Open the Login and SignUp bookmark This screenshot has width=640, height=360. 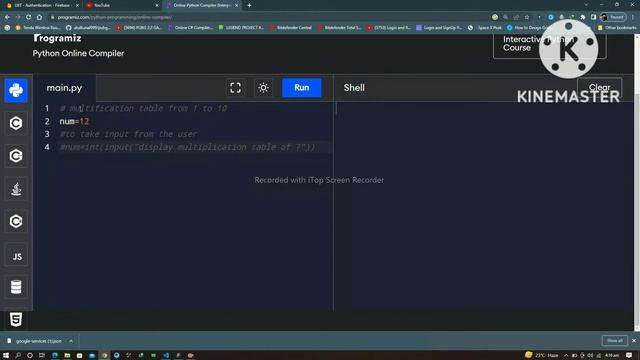(439, 28)
